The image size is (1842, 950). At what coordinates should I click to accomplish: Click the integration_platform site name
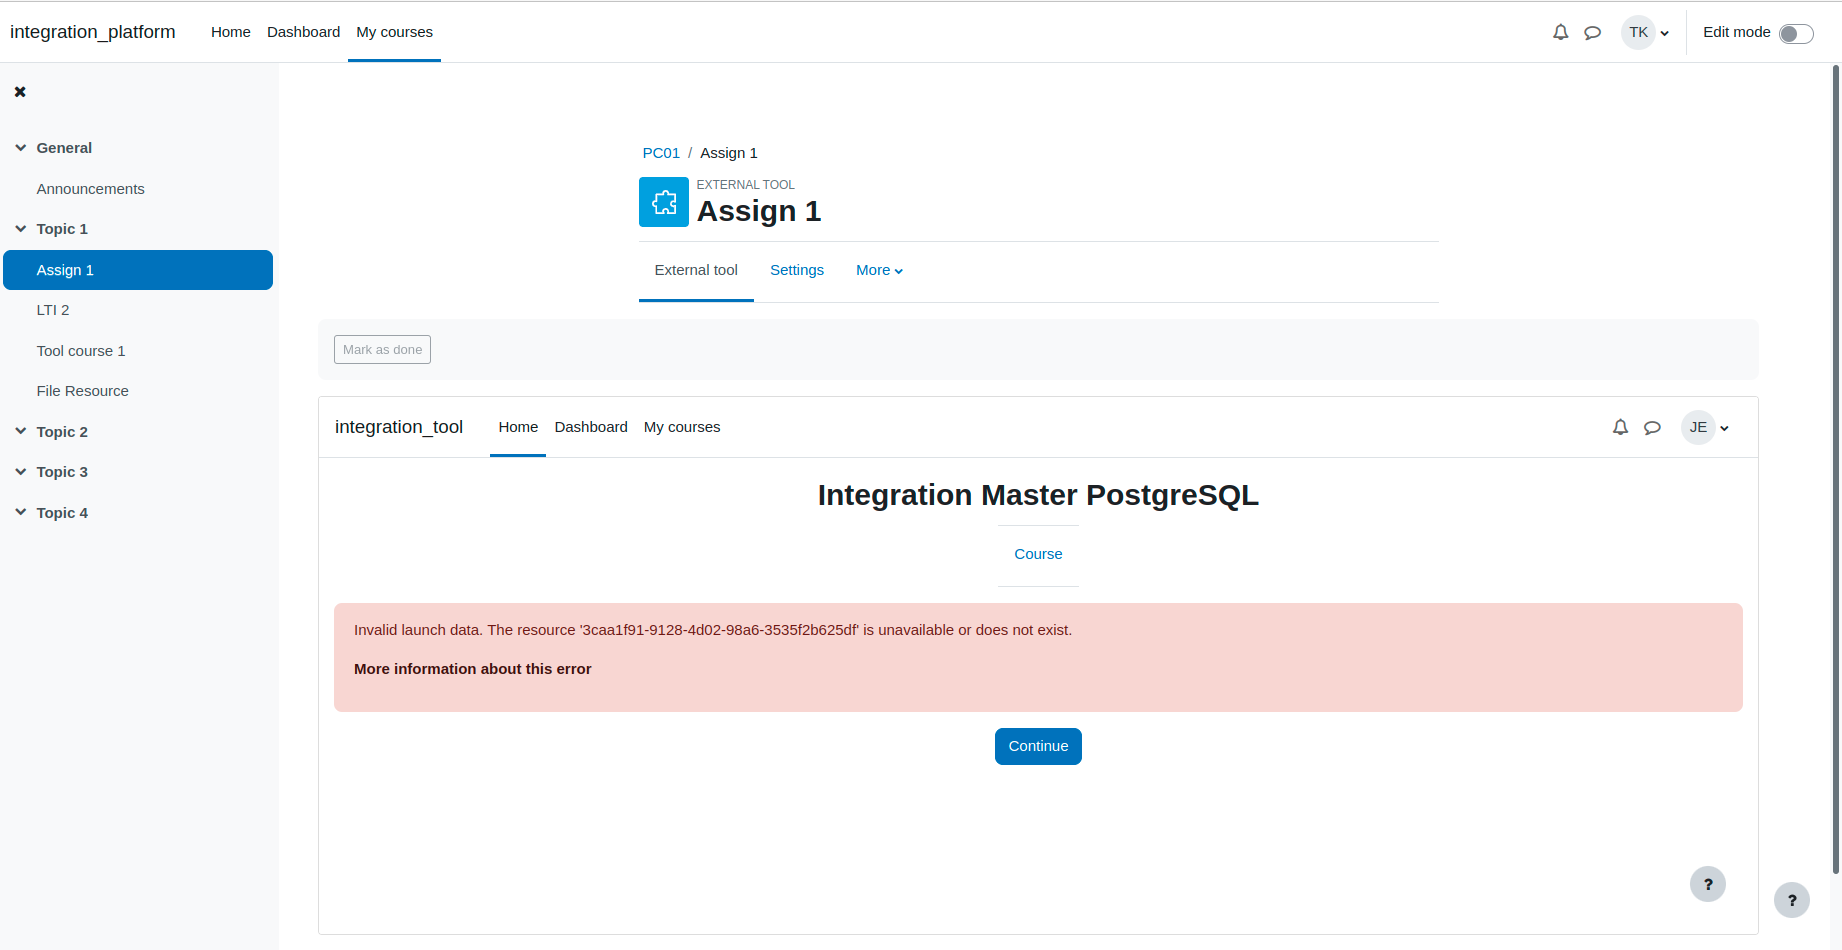tap(93, 32)
